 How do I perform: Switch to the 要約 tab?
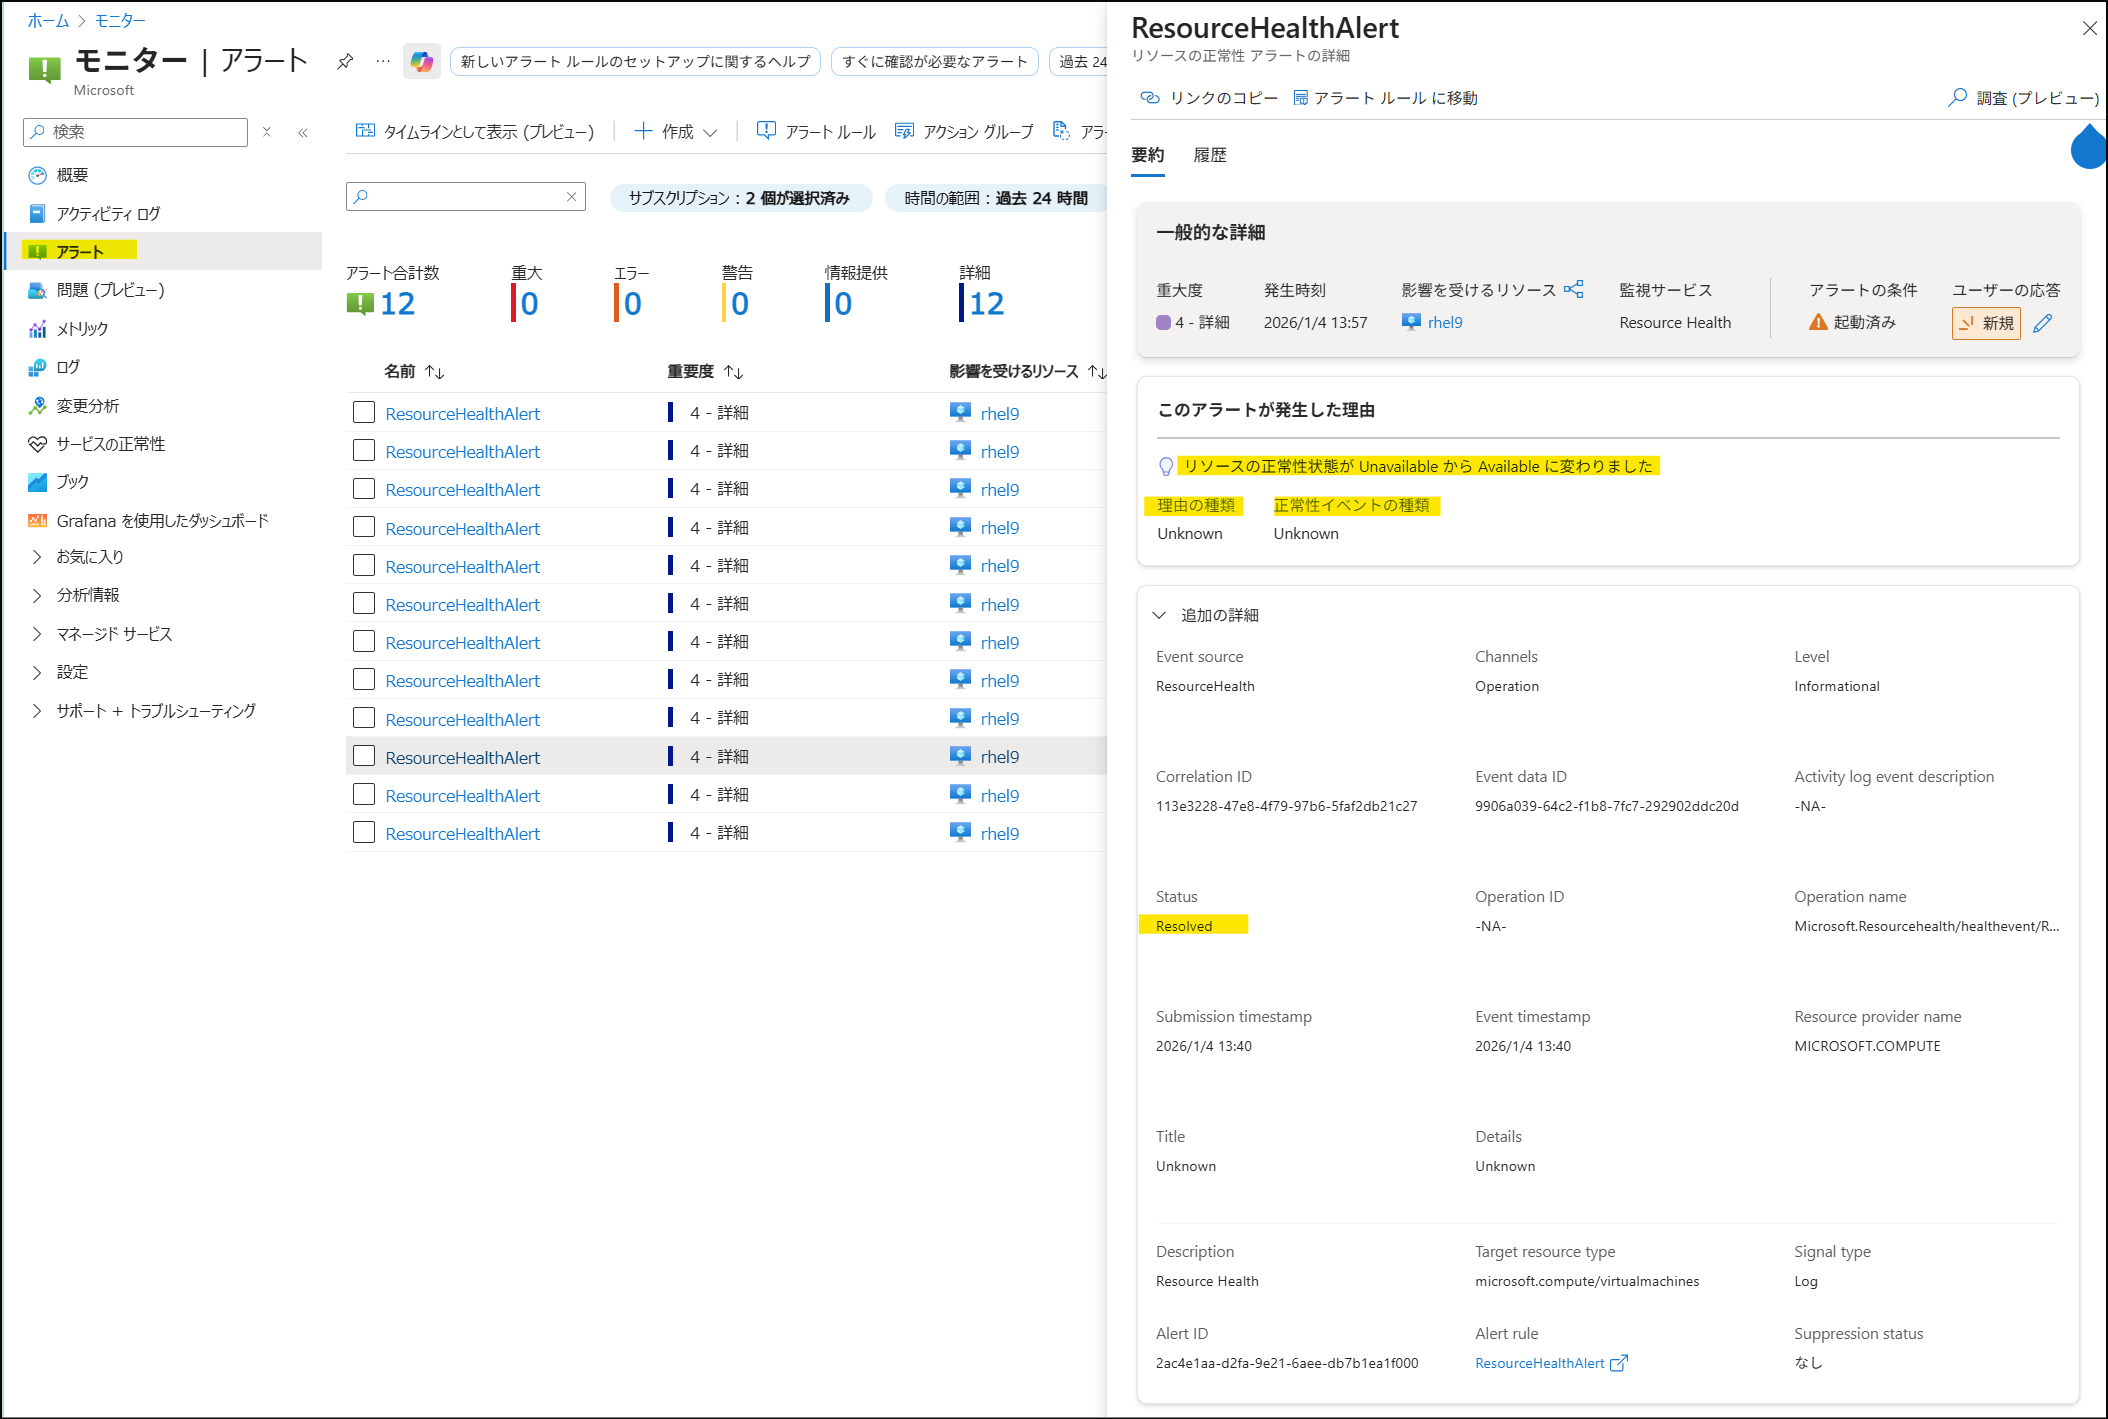pyautogui.click(x=1148, y=156)
